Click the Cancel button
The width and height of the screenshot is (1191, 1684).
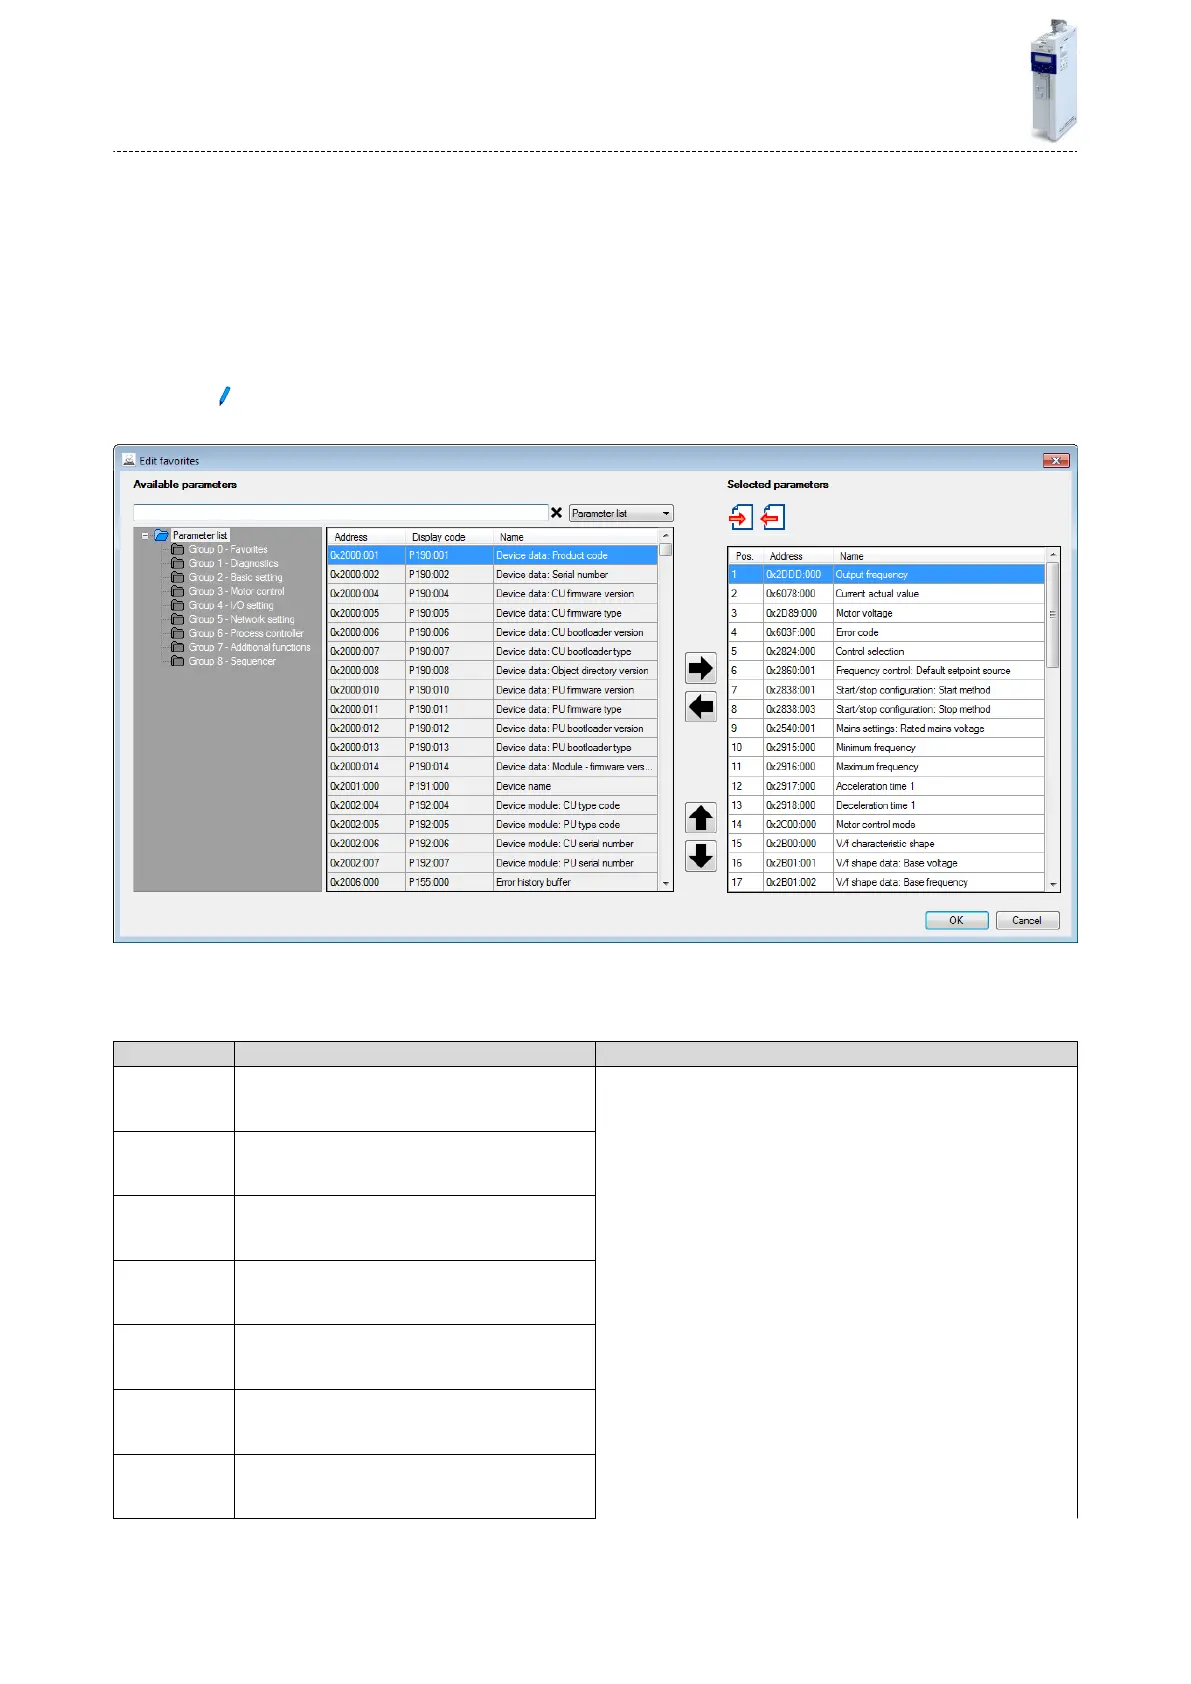click(x=1027, y=920)
